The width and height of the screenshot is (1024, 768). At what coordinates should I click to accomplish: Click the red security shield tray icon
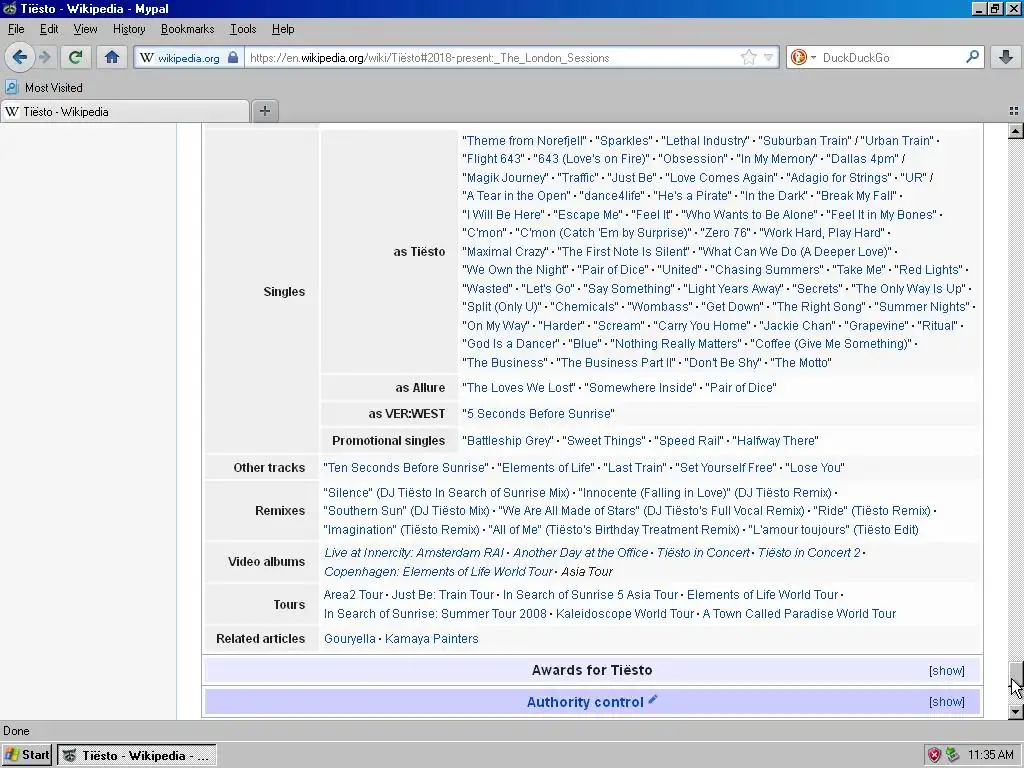click(935, 755)
